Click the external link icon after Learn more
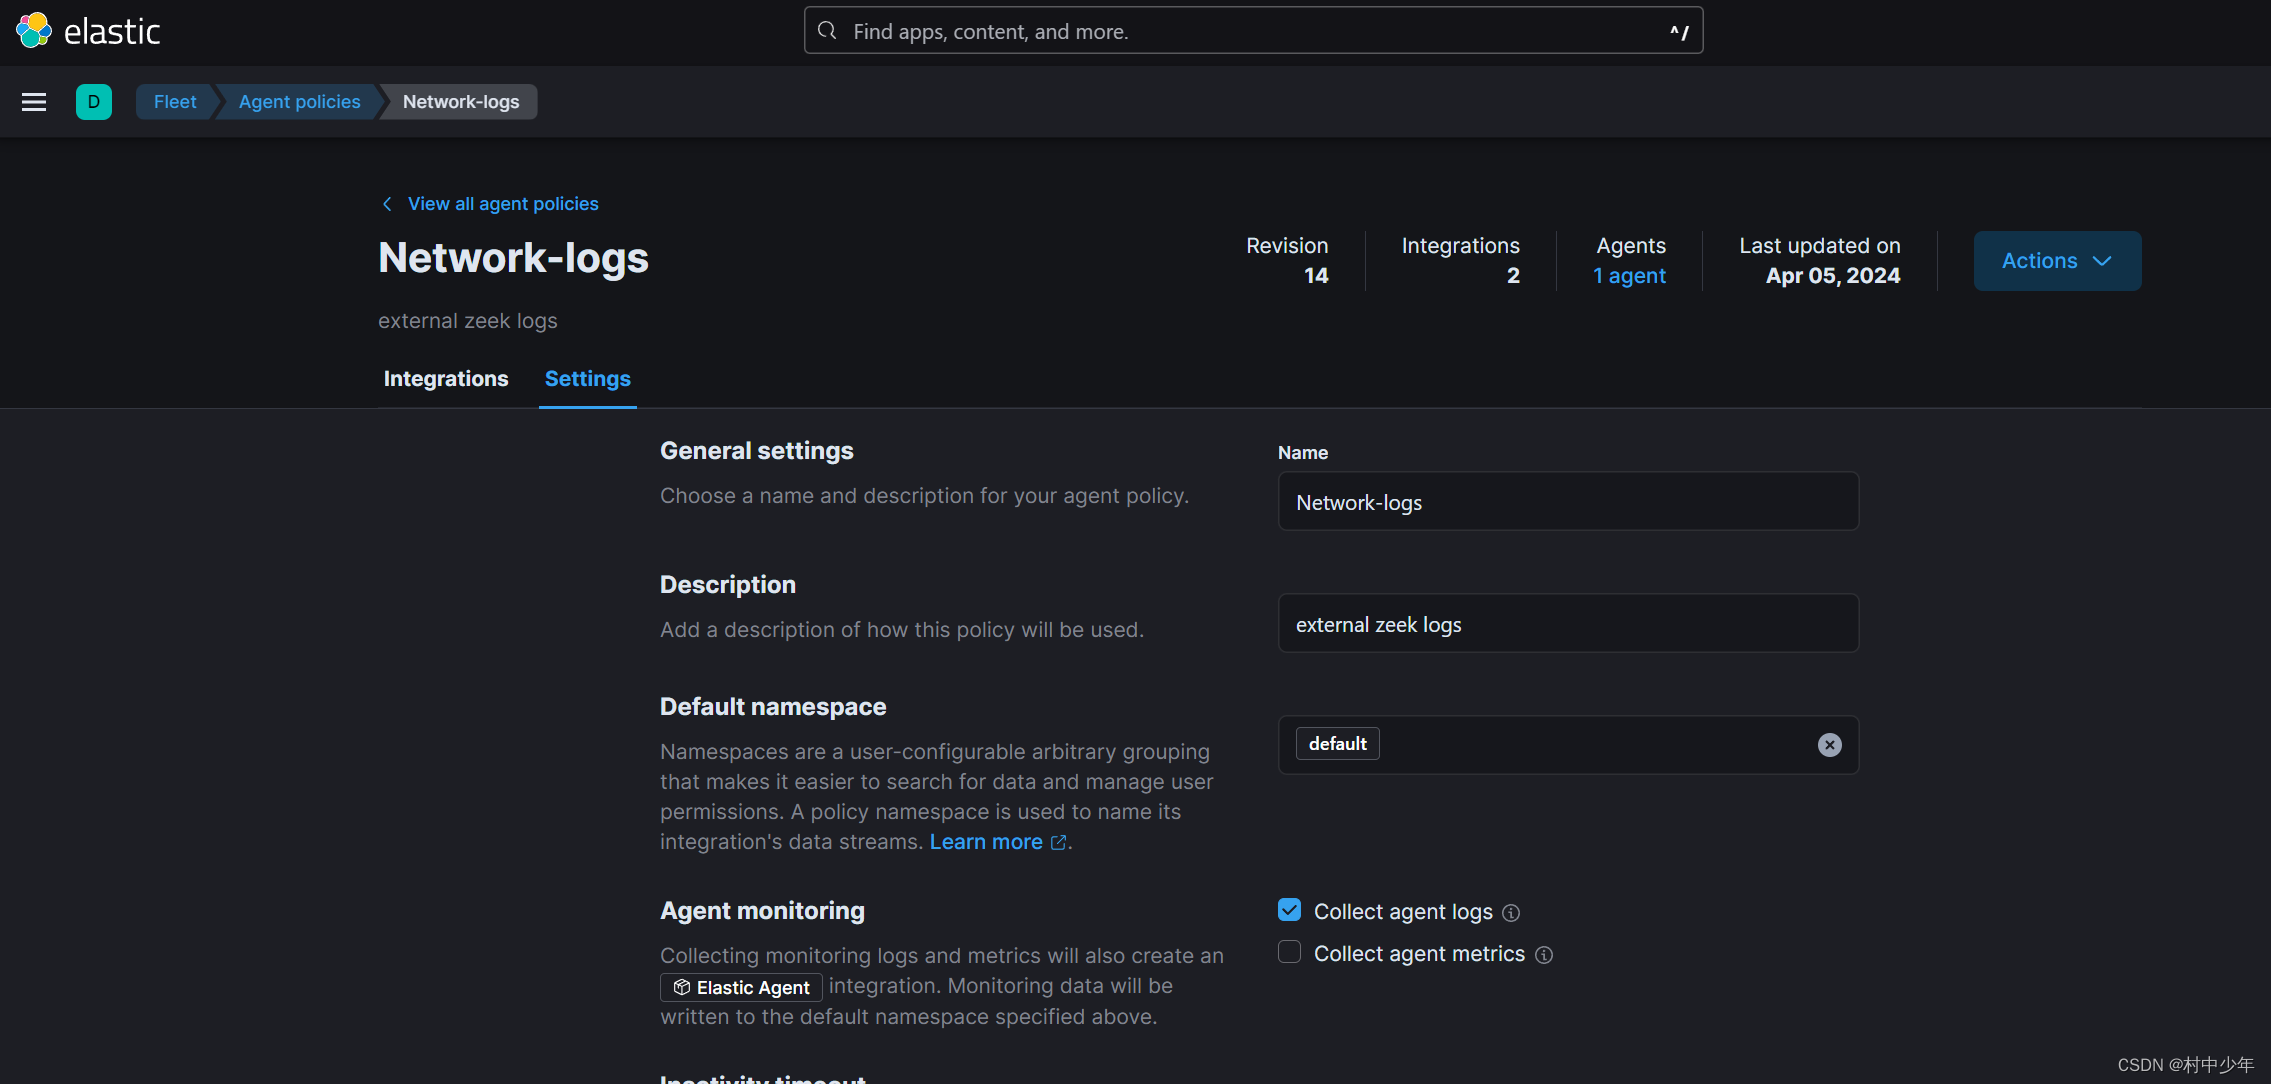The image size is (2271, 1084). click(x=1058, y=843)
